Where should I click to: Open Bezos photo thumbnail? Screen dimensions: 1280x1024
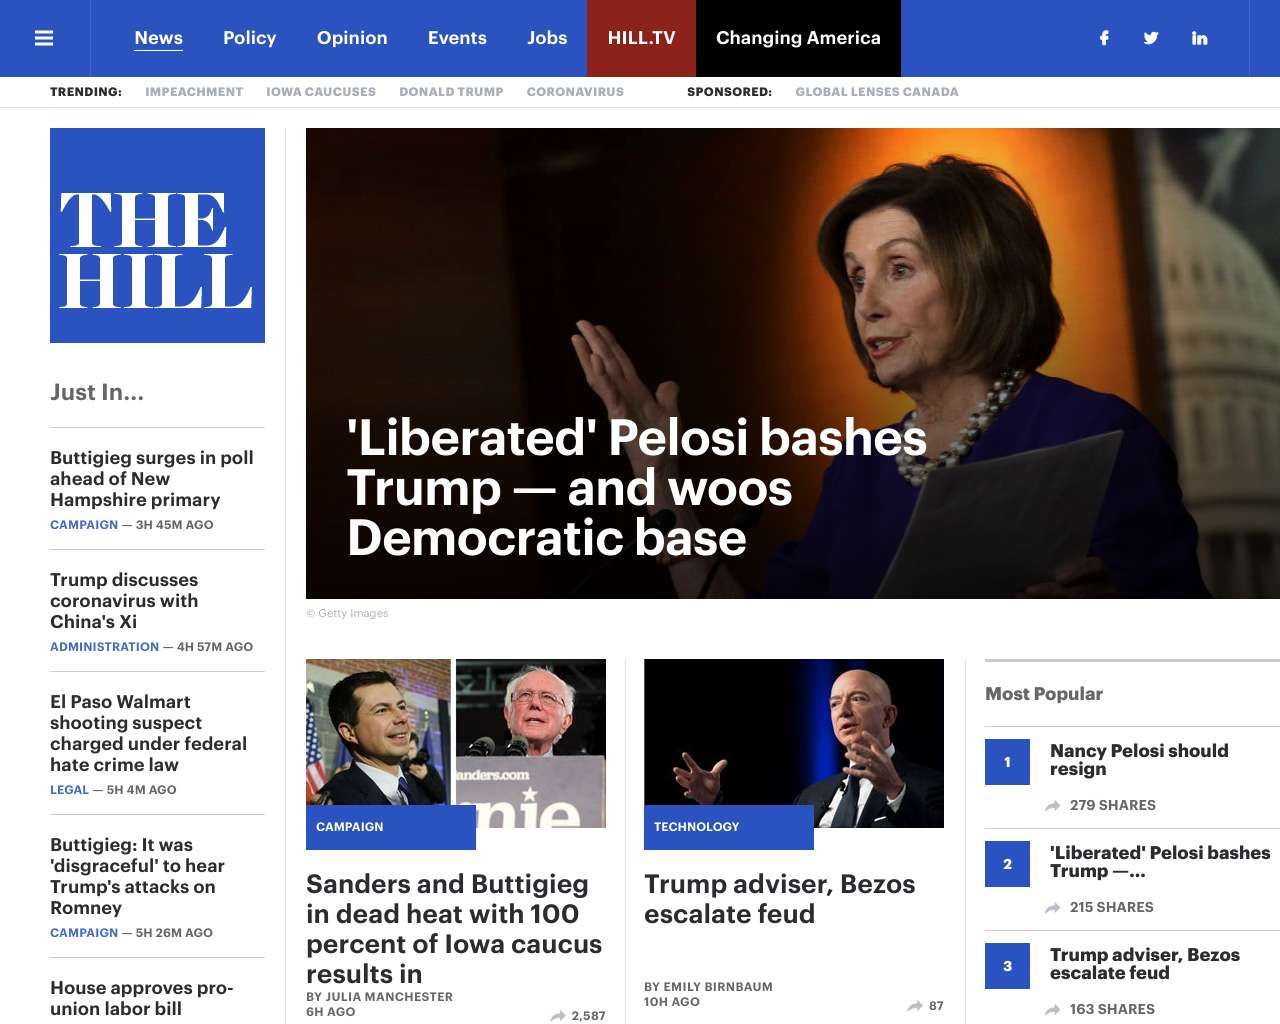[x=794, y=743]
